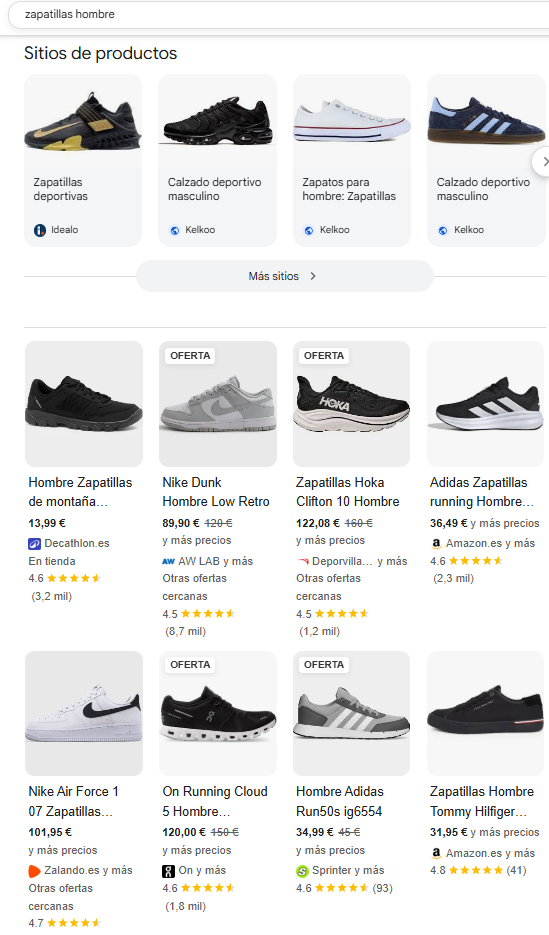The image size is (549, 935).
Task: Click Amazon logo under Adidas Zapatillas running
Action: pyautogui.click(x=436, y=543)
